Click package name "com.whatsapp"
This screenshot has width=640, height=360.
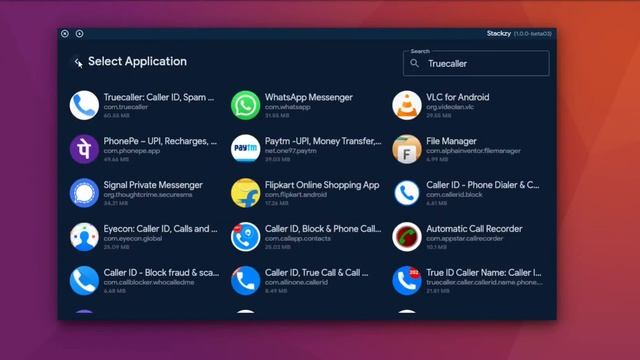(287, 107)
